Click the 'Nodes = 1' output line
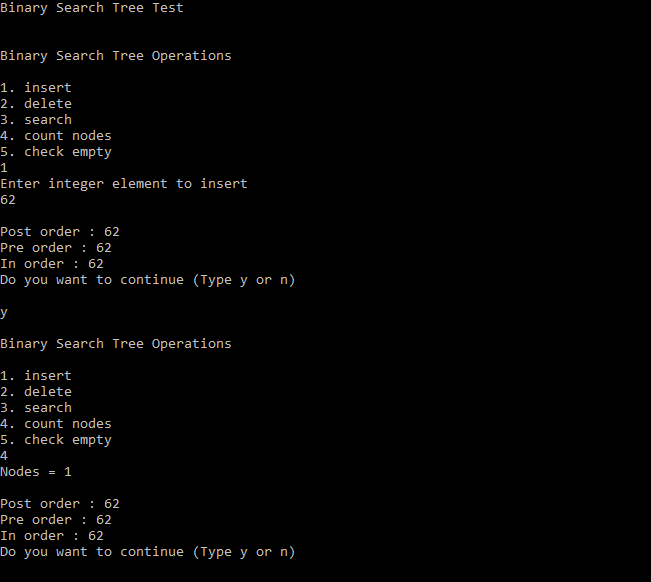The width and height of the screenshot is (651, 582). click(36, 472)
